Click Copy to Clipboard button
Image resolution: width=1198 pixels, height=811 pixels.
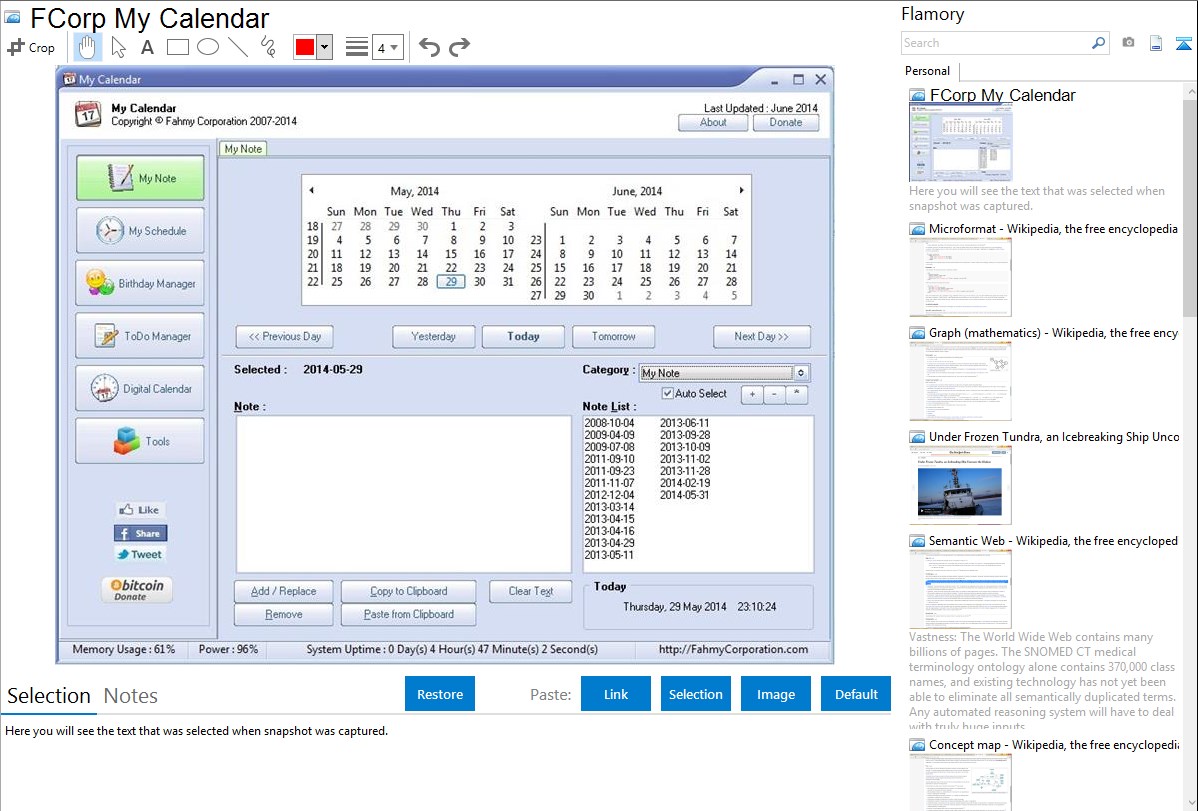coord(409,592)
